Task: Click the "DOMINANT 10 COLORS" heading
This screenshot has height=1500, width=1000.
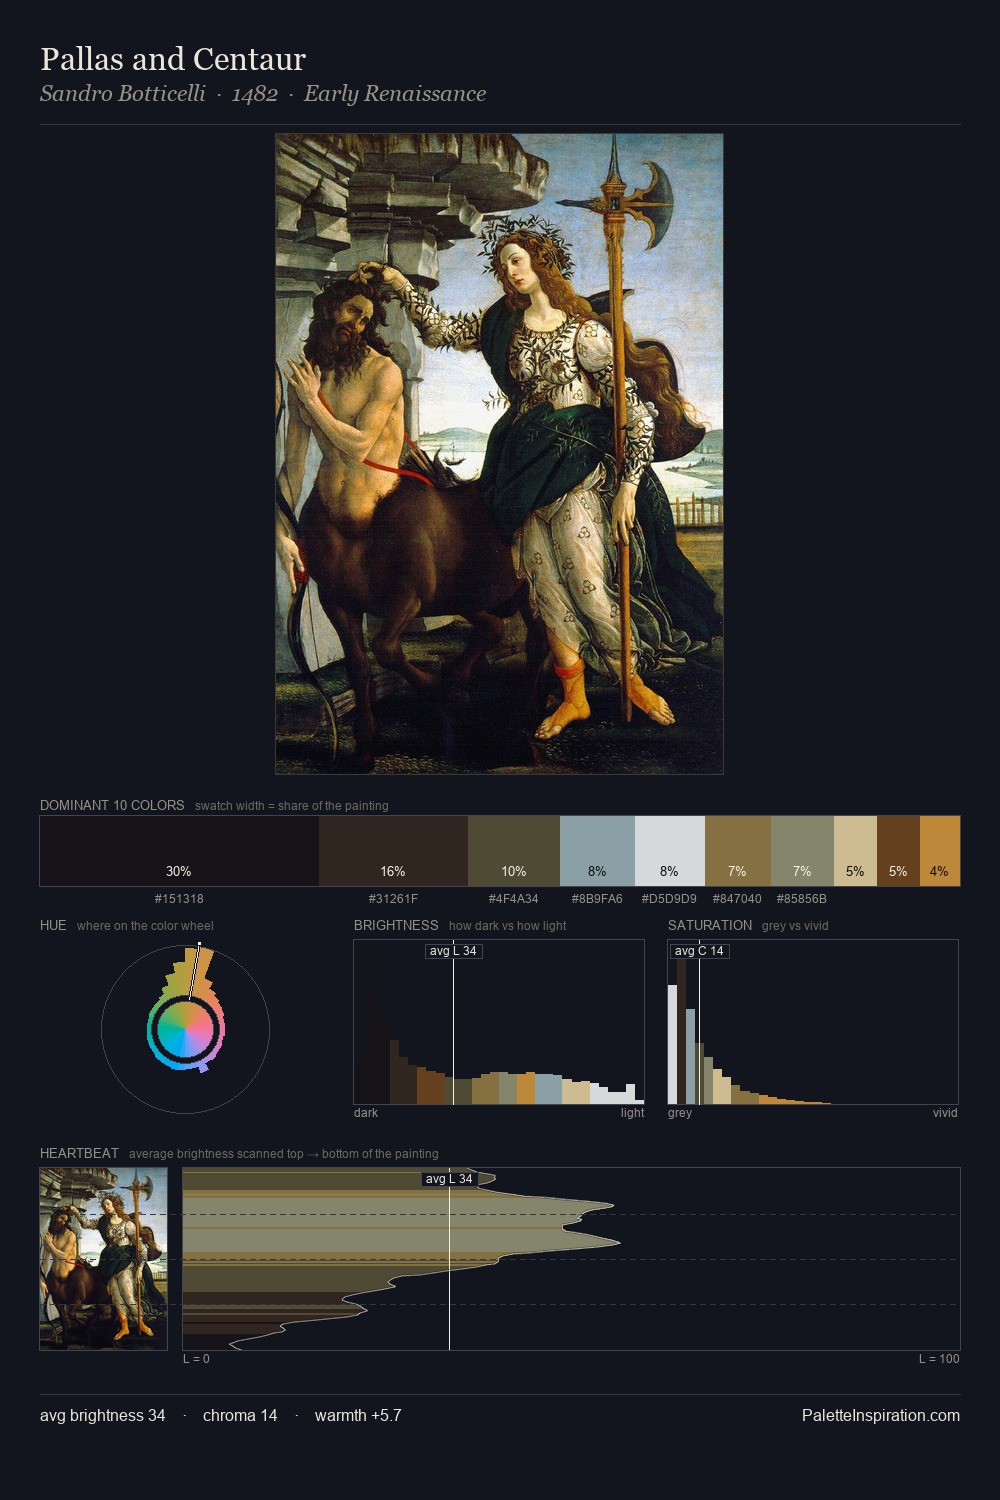Action: pyautogui.click(x=112, y=805)
